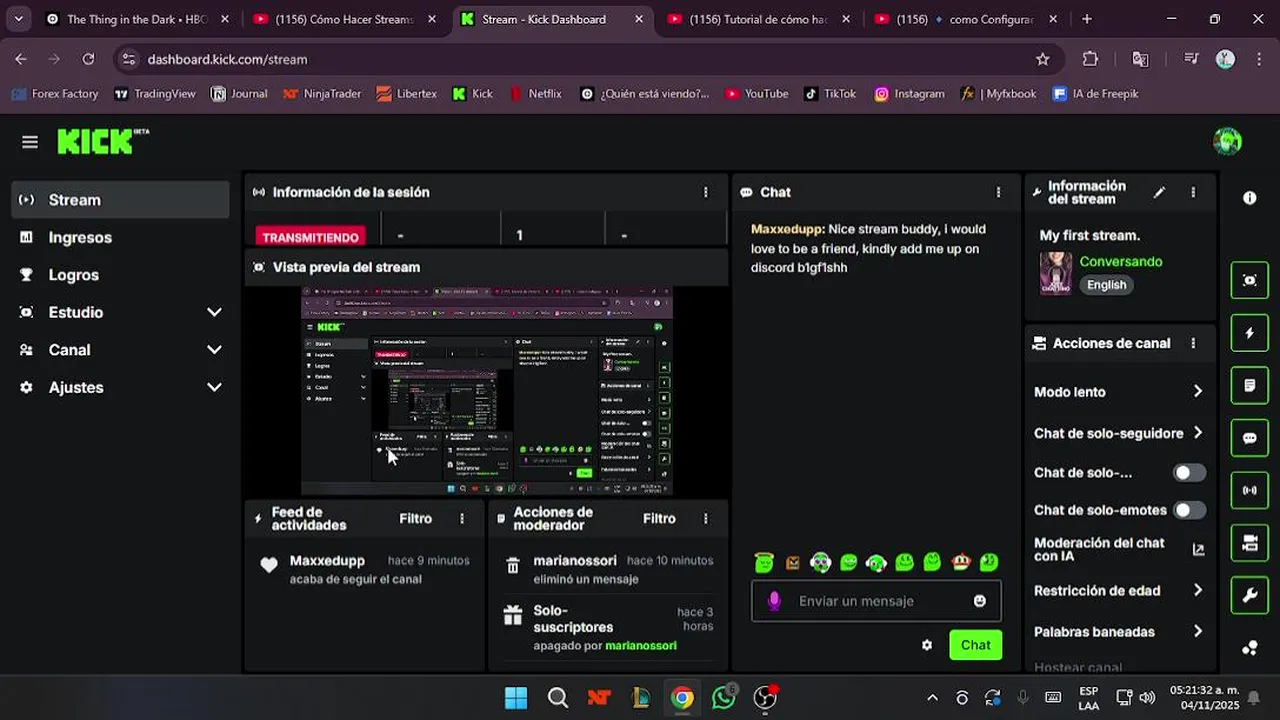Click the wrench icon on right rail

coord(1249,596)
